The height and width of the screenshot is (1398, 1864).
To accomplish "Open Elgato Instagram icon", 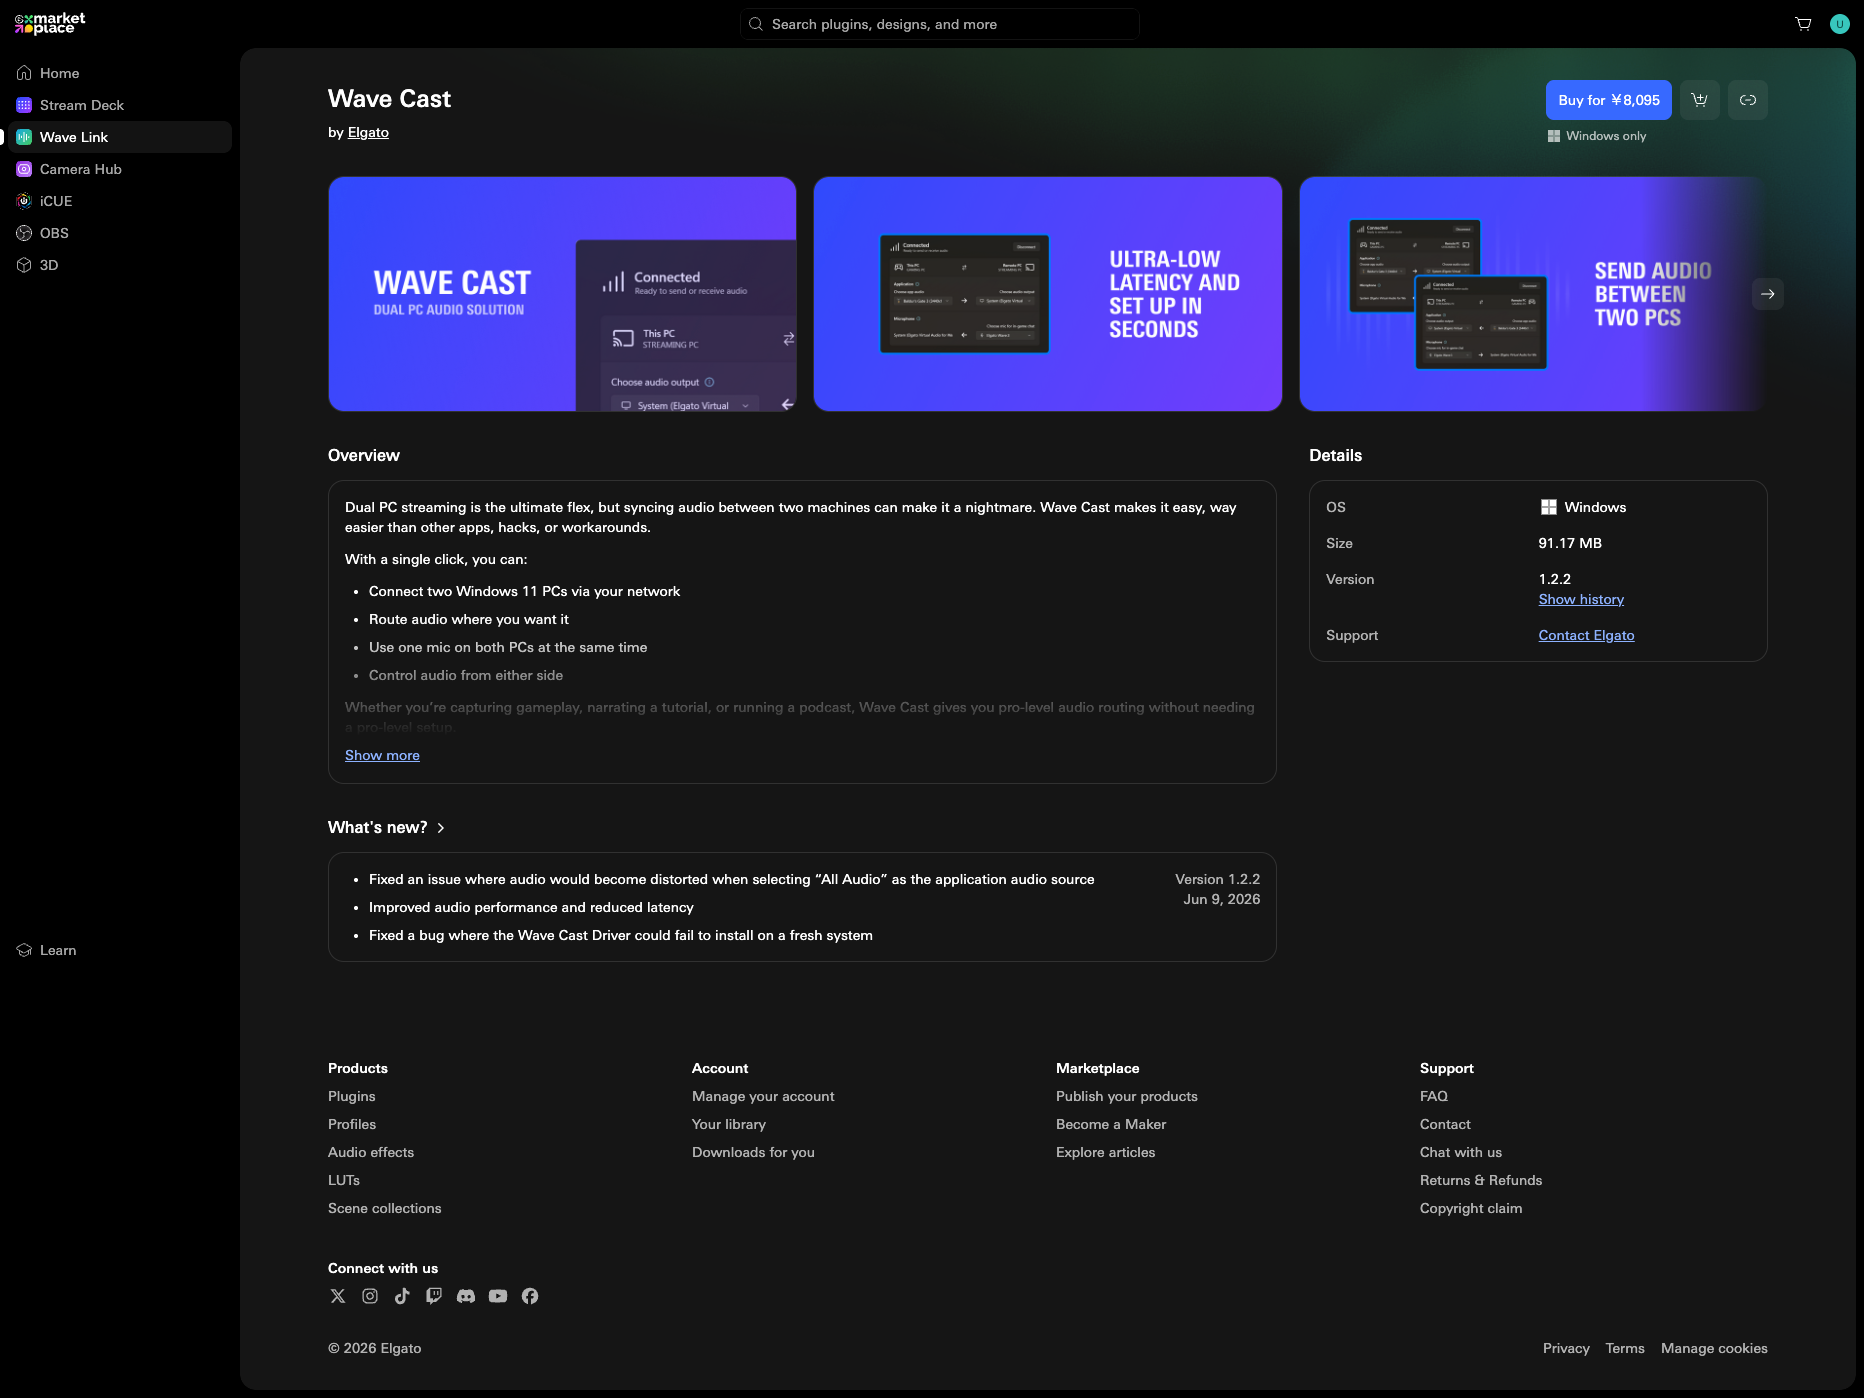I will click(370, 1296).
